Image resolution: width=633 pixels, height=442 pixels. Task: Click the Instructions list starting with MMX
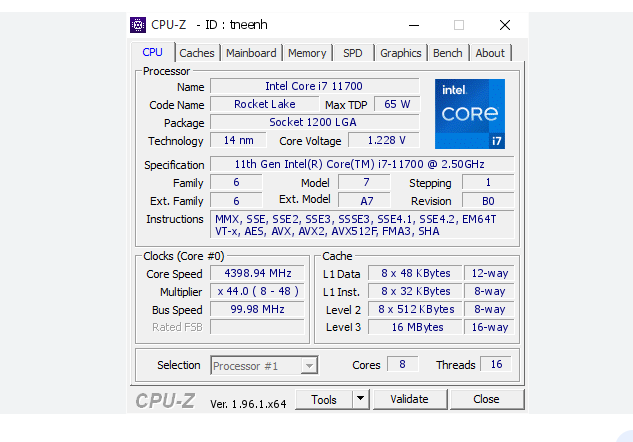click(362, 225)
